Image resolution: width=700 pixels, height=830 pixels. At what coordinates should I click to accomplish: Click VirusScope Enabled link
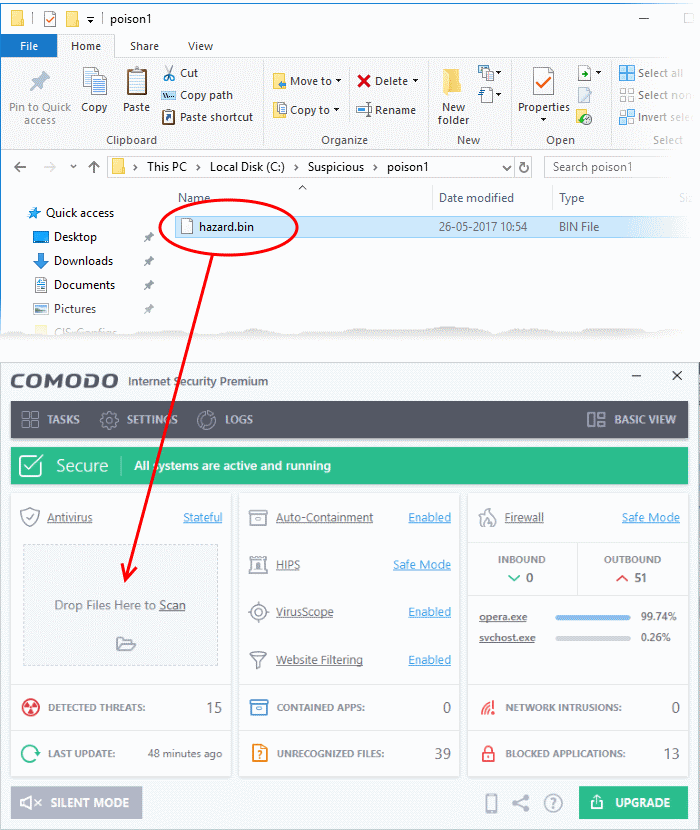pyautogui.click(x=429, y=612)
